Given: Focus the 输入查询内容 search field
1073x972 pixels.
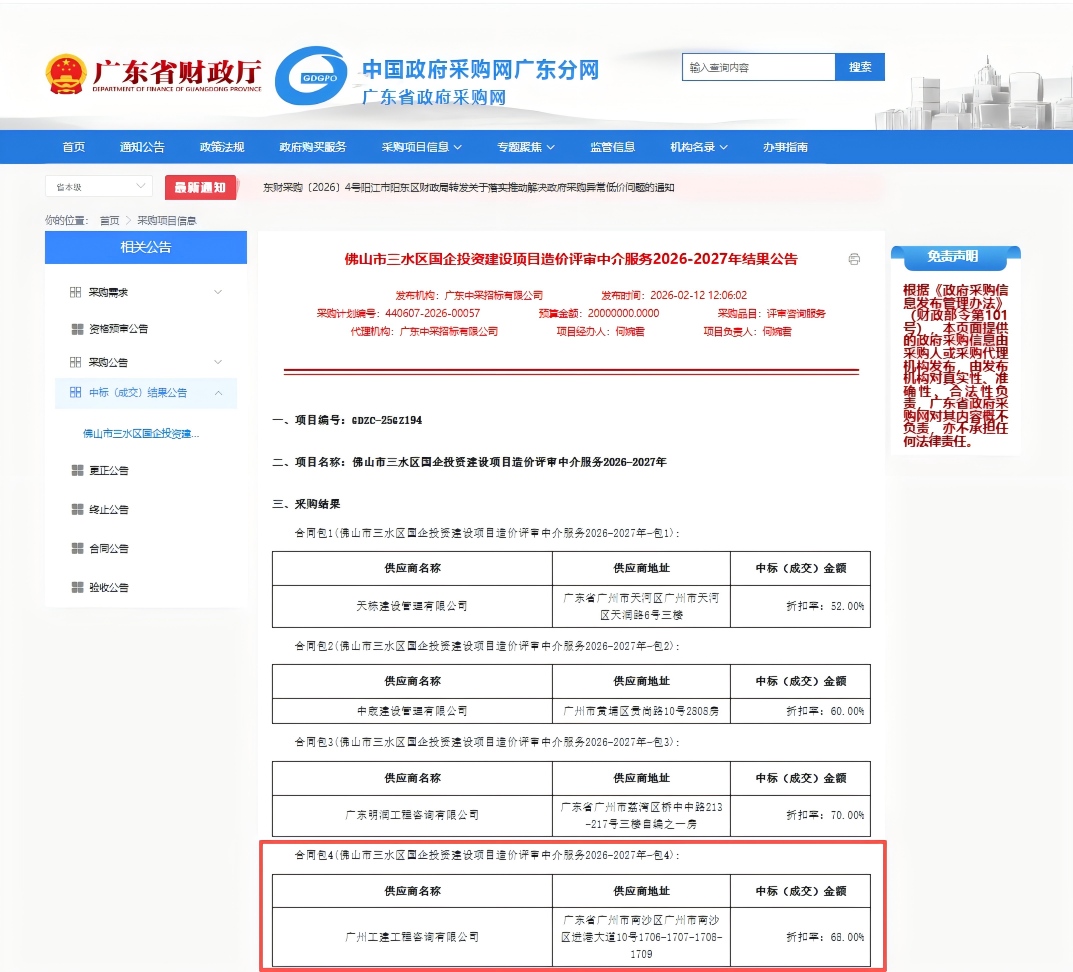Looking at the screenshot, I should click(x=758, y=67).
